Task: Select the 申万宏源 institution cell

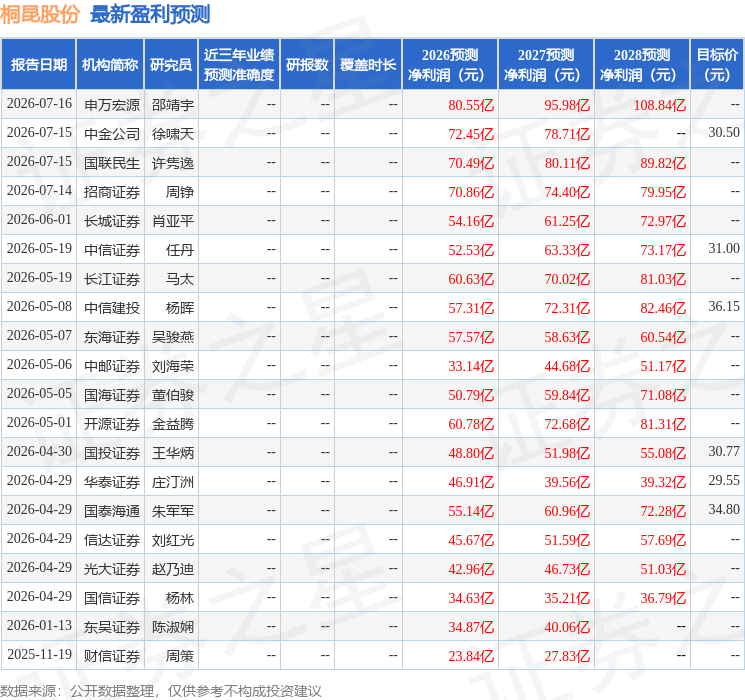Action: pyautogui.click(x=112, y=105)
